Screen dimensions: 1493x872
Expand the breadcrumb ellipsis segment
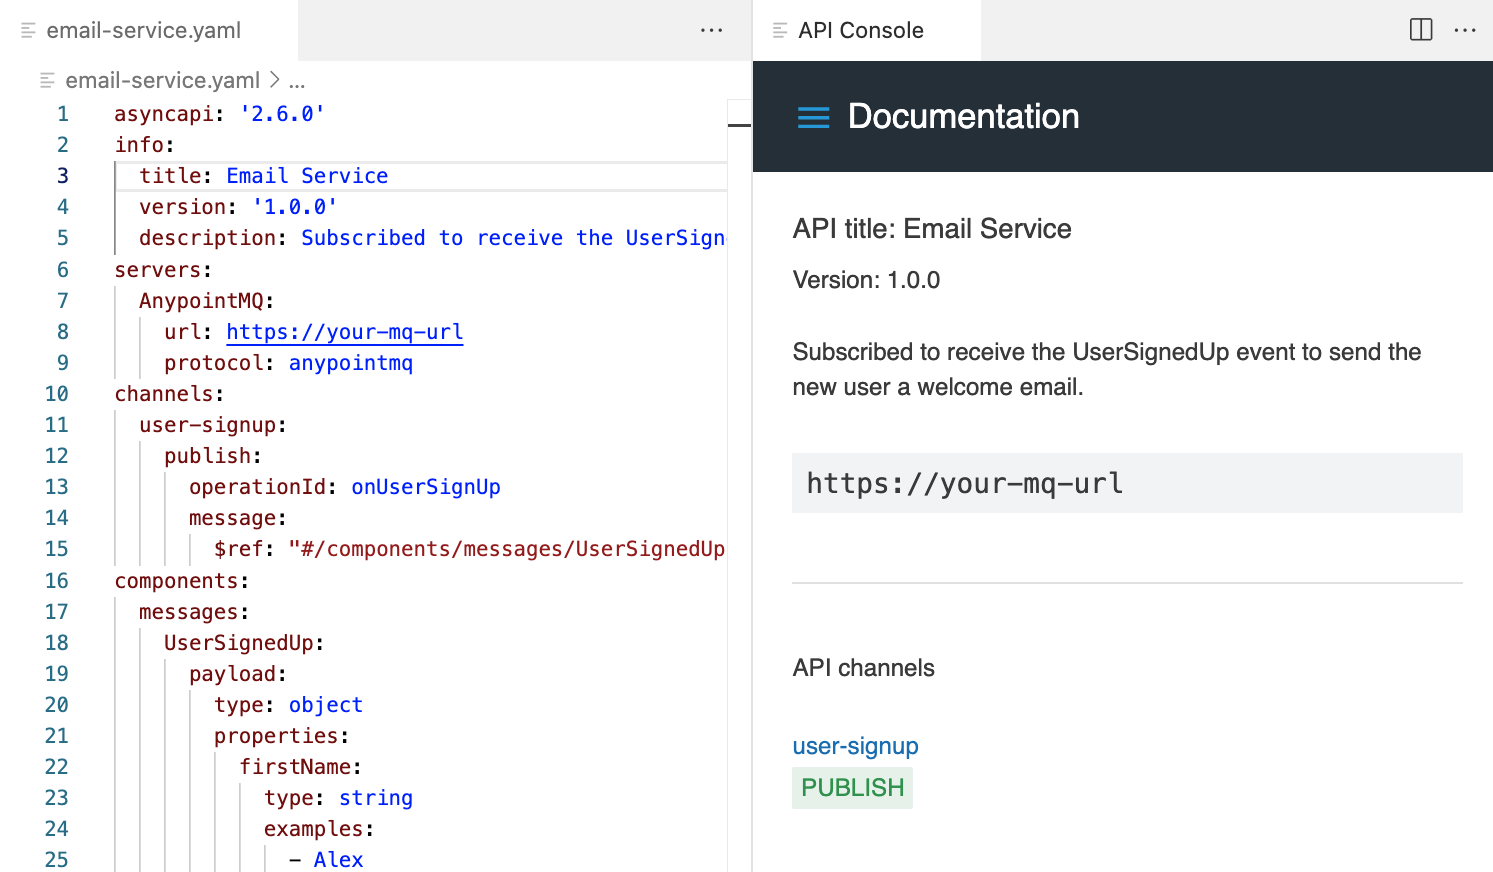(297, 80)
